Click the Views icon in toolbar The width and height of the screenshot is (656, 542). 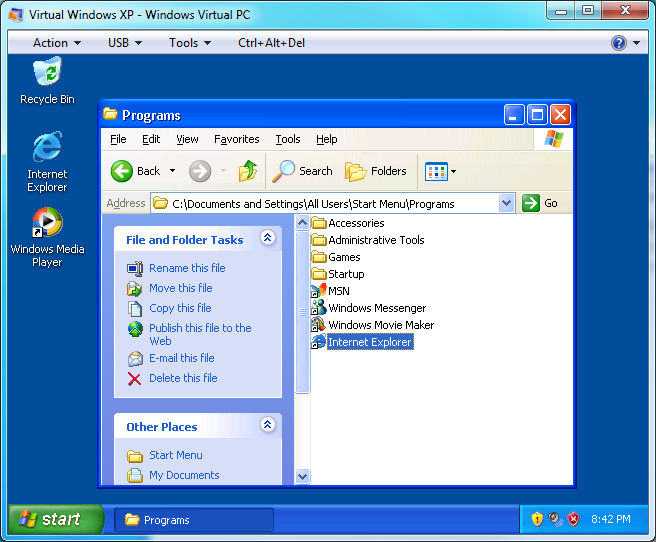click(436, 171)
